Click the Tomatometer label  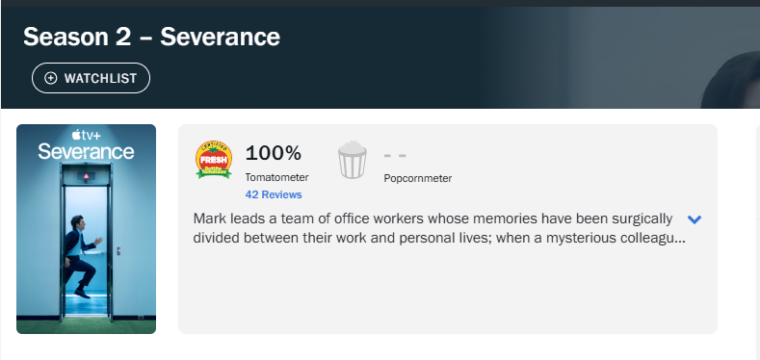pyautogui.click(x=277, y=177)
